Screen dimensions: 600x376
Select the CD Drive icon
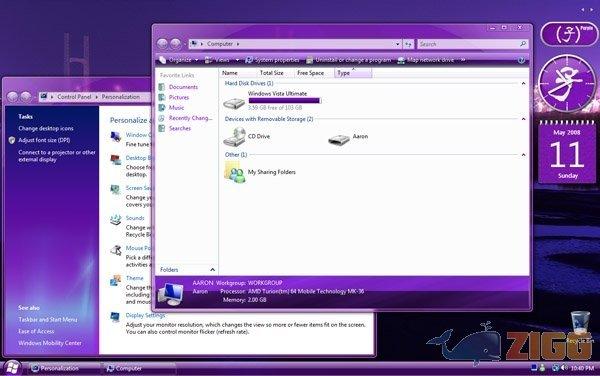pyautogui.click(x=234, y=137)
